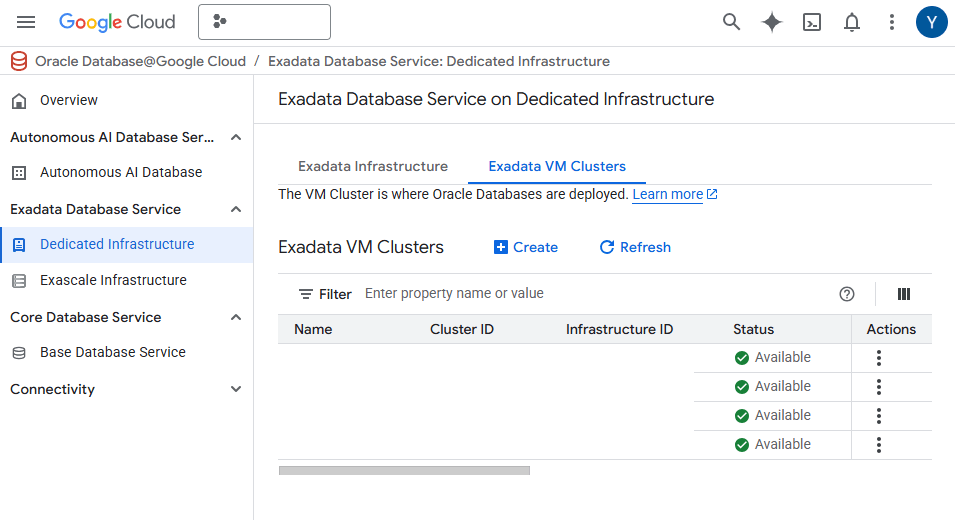Viewport: 955px width, 520px height.
Task: Sort by Cluster ID column header
Action: [x=462, y=329]
